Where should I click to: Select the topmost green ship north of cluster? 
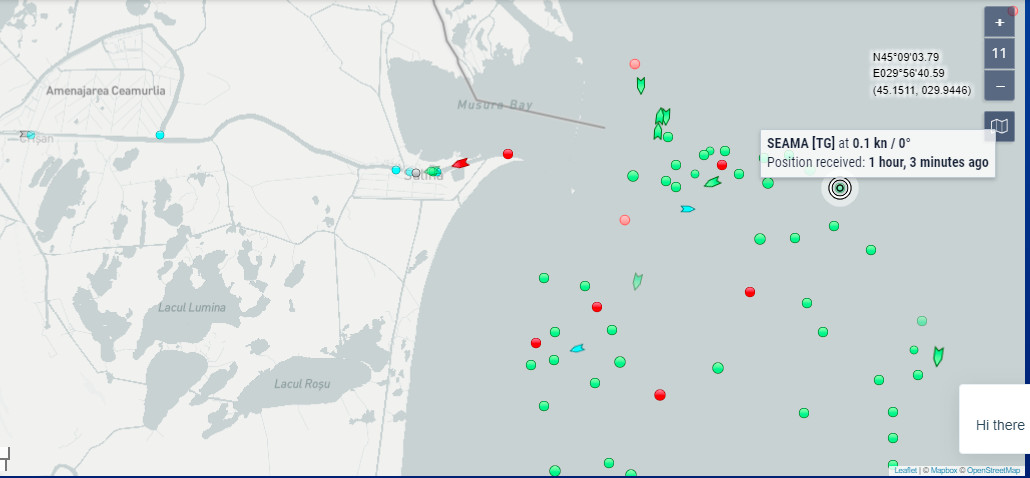(x=640, y=85)
